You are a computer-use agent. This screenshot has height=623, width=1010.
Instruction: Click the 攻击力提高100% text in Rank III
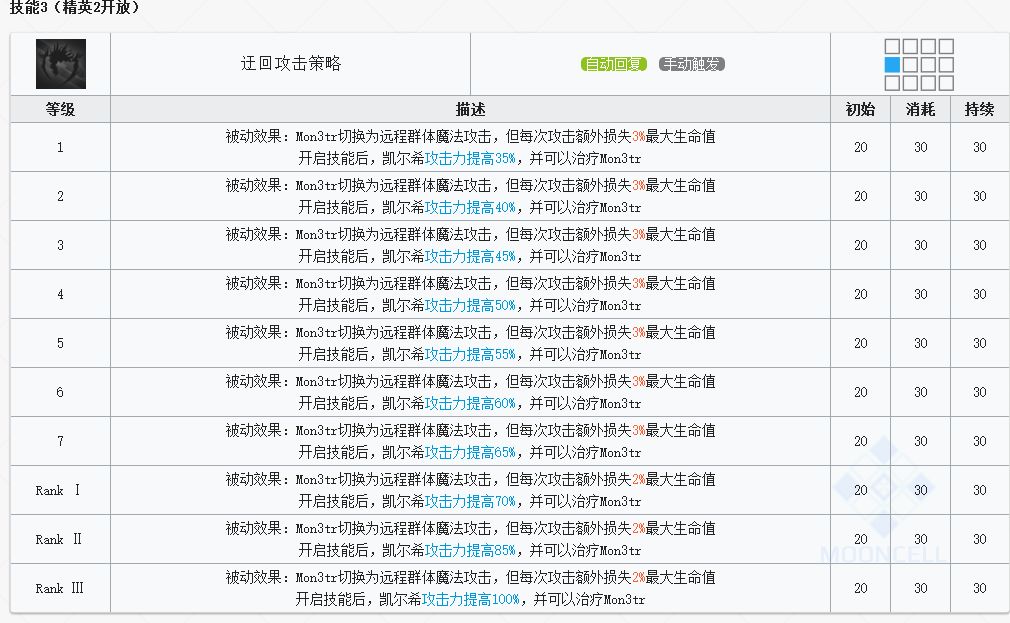pyautogui.click(x=471, y=599)
